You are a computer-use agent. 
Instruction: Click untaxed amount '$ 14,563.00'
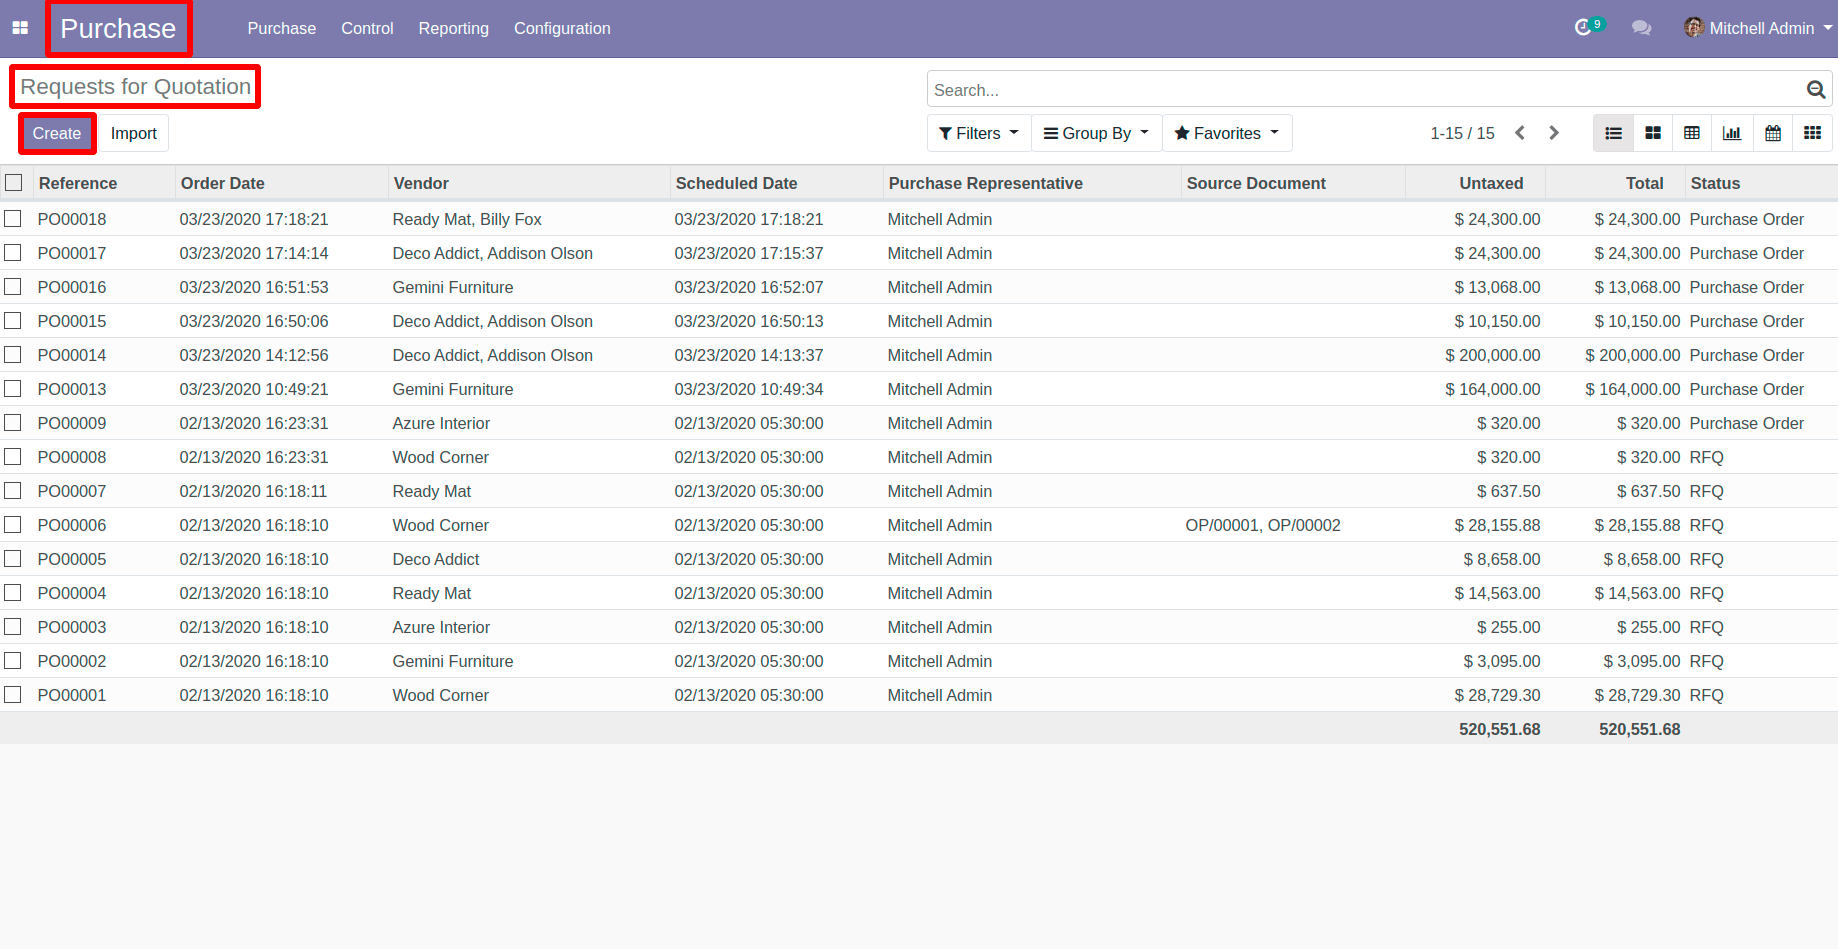click(1497, 593)
